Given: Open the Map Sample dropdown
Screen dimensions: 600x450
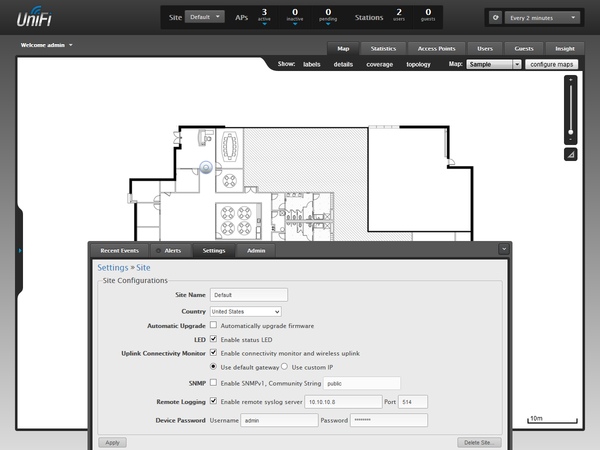Looking at the screenshot, I should (x=494, y=64).
